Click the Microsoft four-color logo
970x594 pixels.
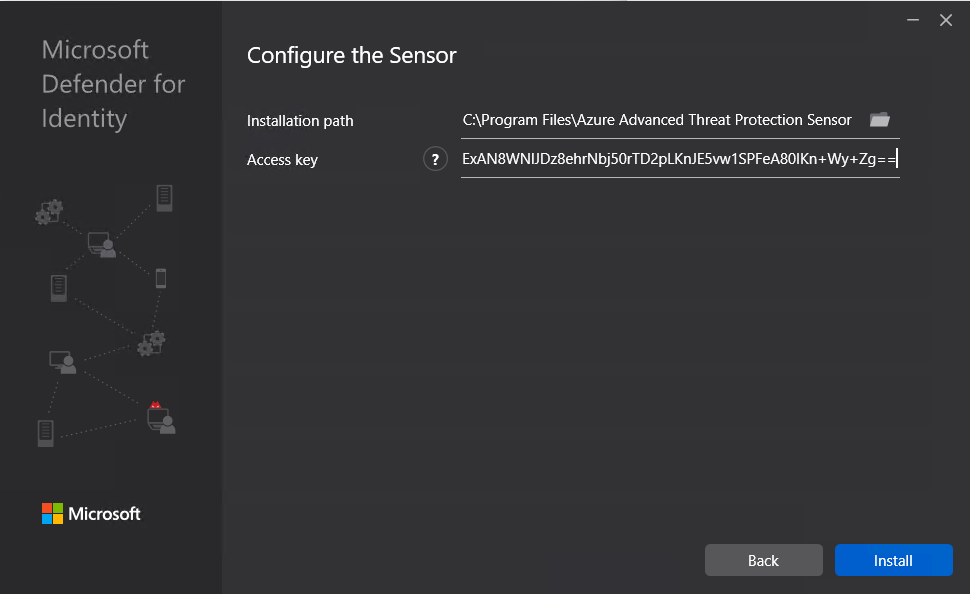[52, 514]
